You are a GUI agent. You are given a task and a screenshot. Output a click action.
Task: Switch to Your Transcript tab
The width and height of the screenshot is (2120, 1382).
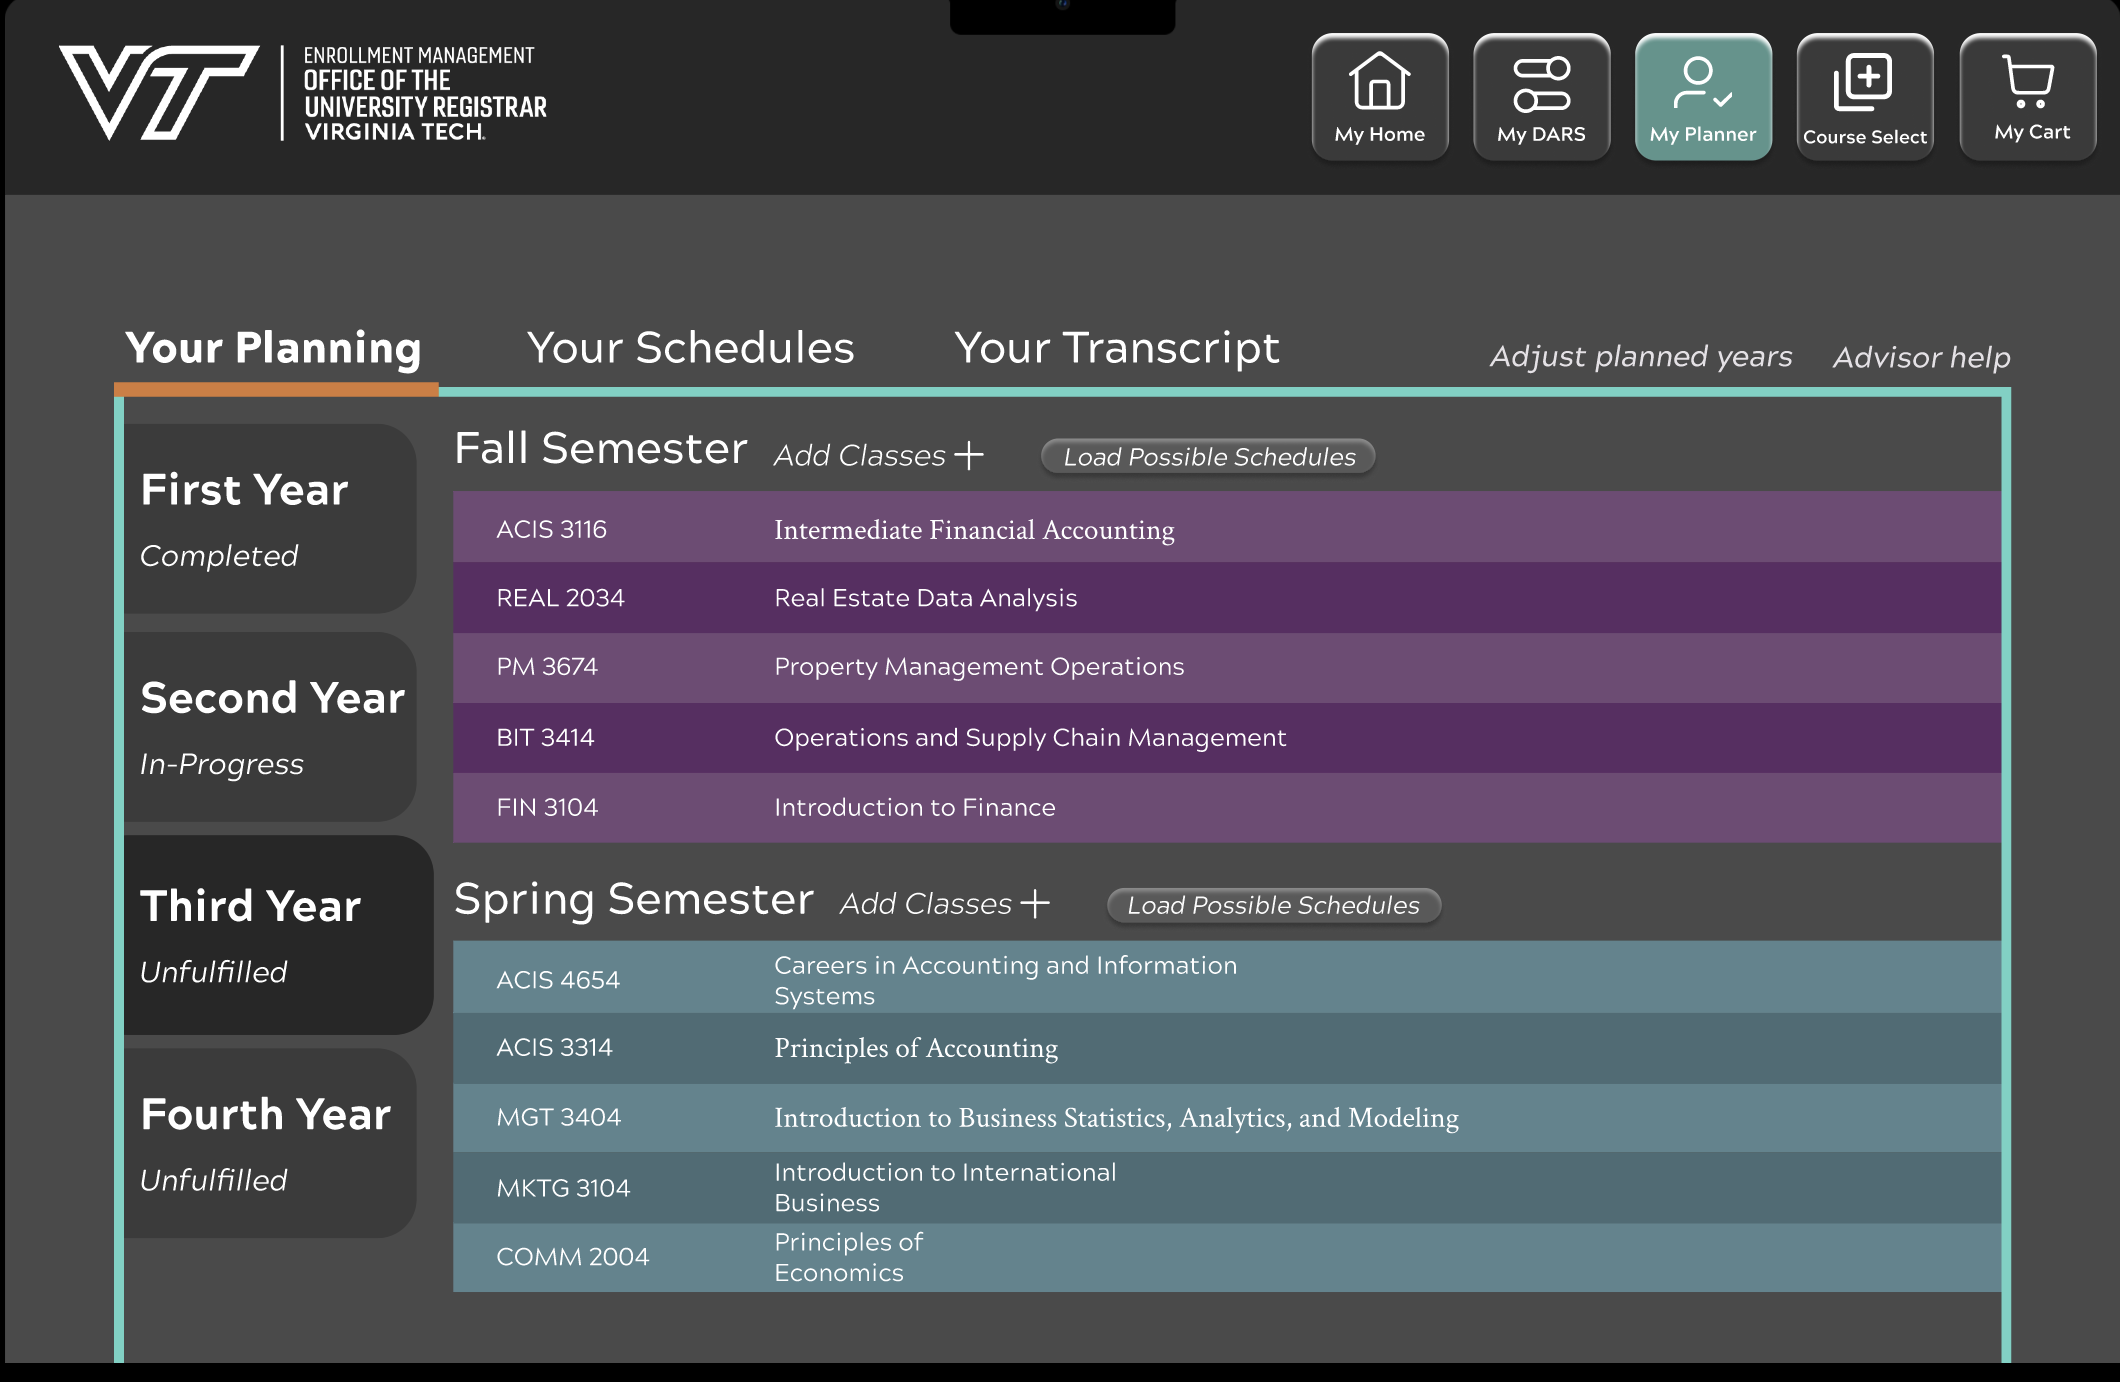[x=1116, y=348]
